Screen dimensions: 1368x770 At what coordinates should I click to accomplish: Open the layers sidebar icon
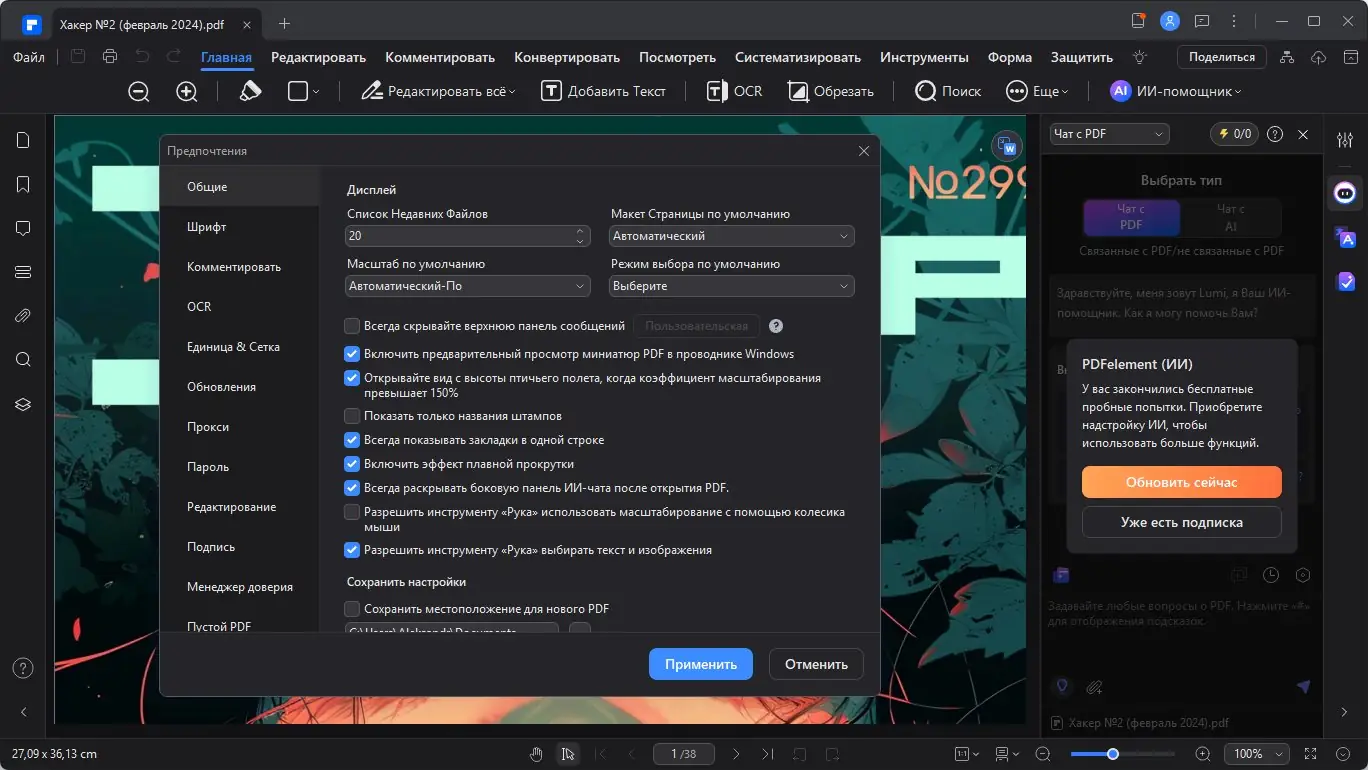(23, 404)
